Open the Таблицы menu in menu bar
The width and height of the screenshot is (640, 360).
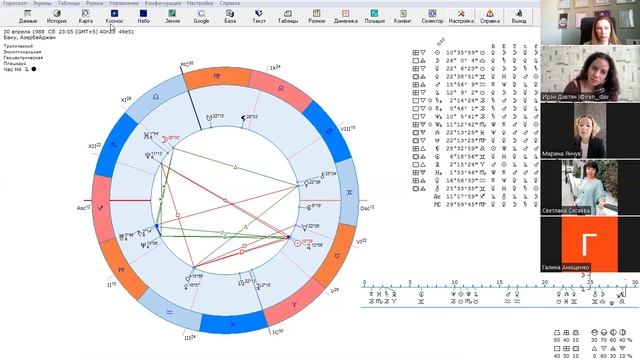coord(69,3)
